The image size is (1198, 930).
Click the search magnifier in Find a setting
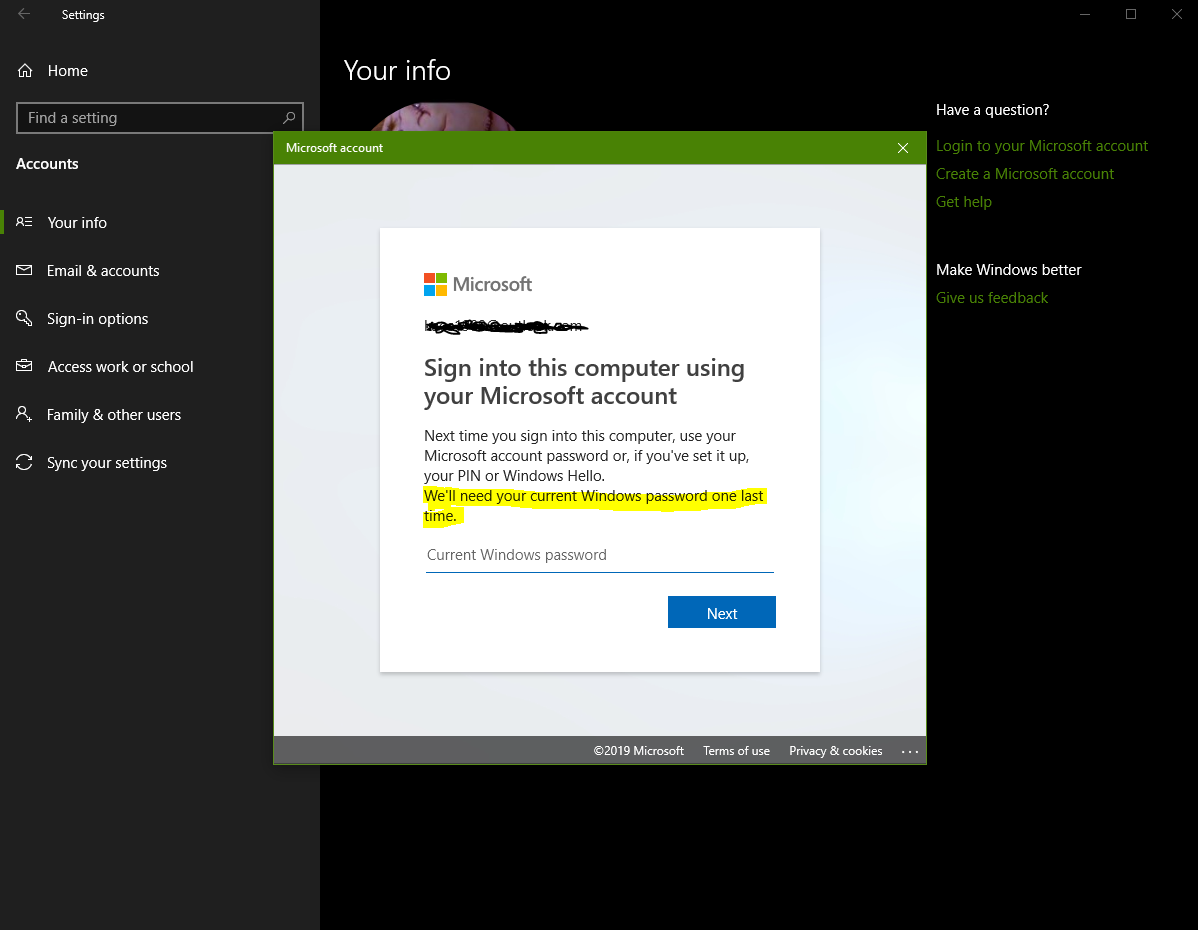(289, 118)
